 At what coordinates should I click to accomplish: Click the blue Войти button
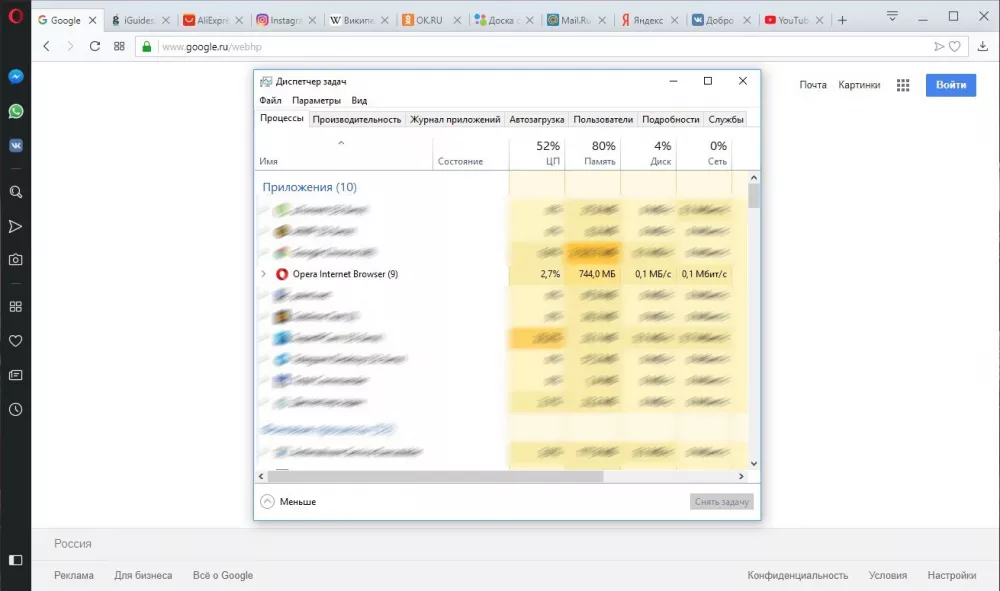(950, 85)
